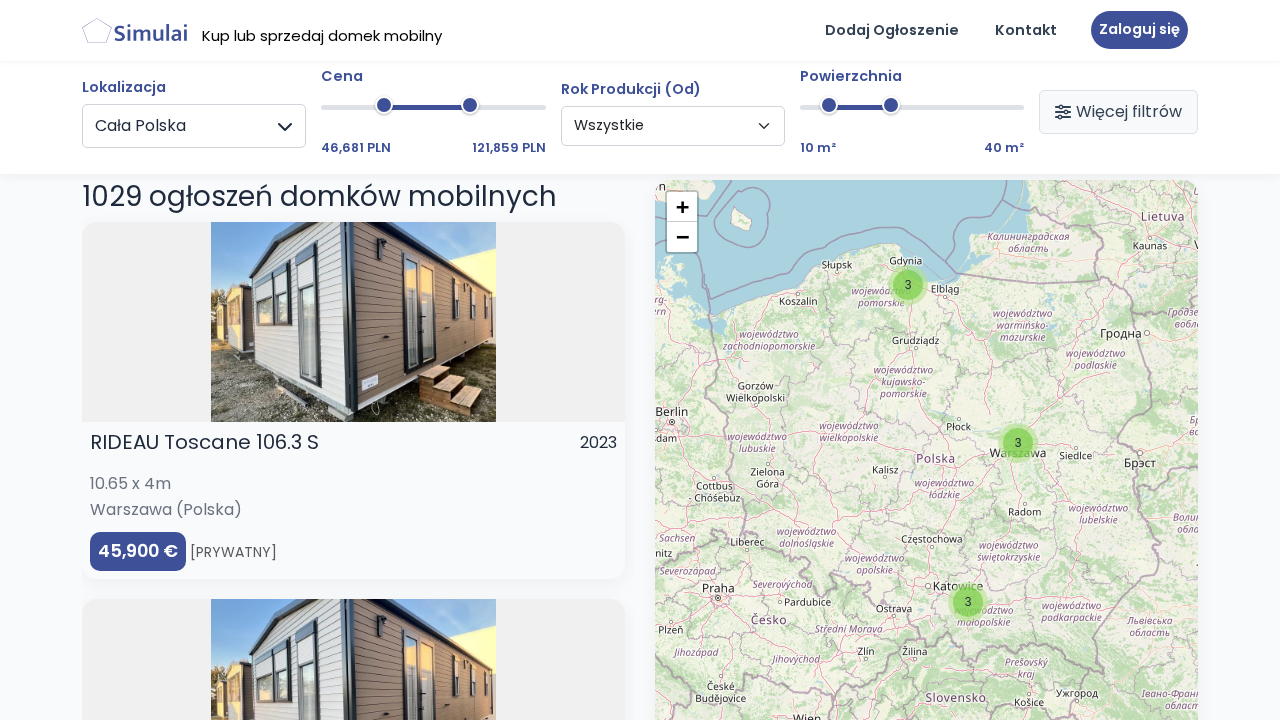Click the minimum Powierzchnia slider handle
1280x720 pixels.
pos(829,106)
